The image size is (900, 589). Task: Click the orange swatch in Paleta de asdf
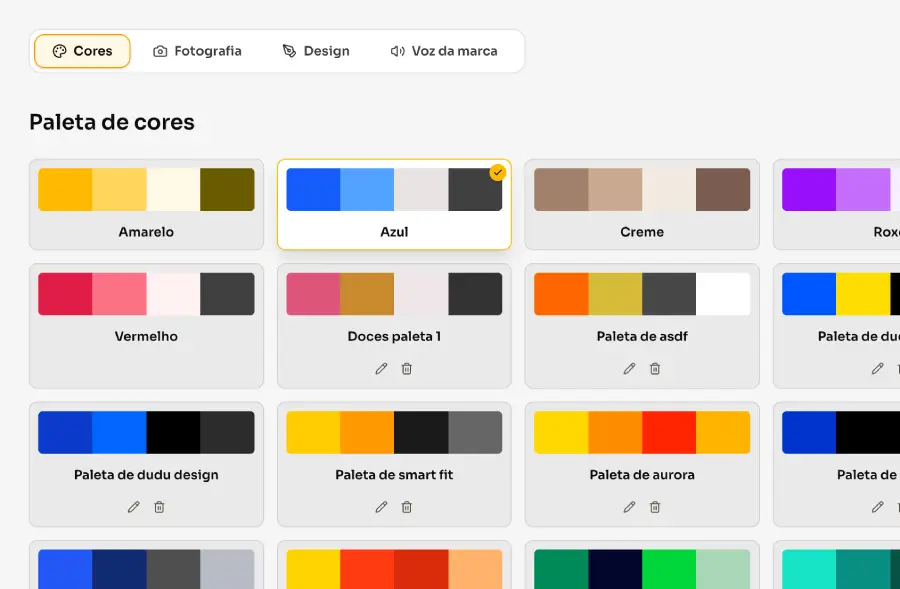561,294
